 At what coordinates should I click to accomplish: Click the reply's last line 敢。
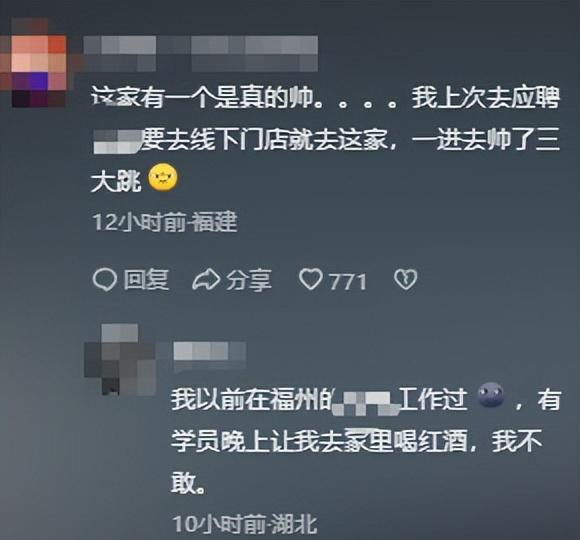coord(188,483)
